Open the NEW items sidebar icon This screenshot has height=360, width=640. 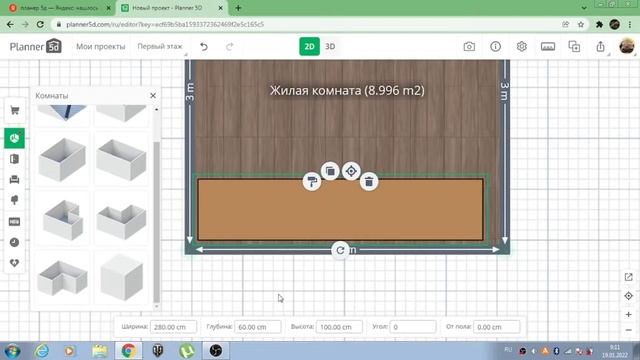pyautogui.click(x=14, y=222)
